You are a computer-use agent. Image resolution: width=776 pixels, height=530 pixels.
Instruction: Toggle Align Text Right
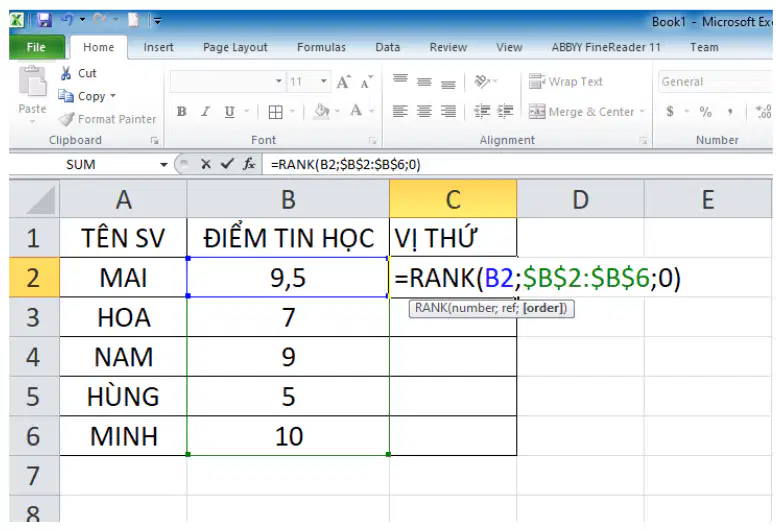click(x=448, y=112)
